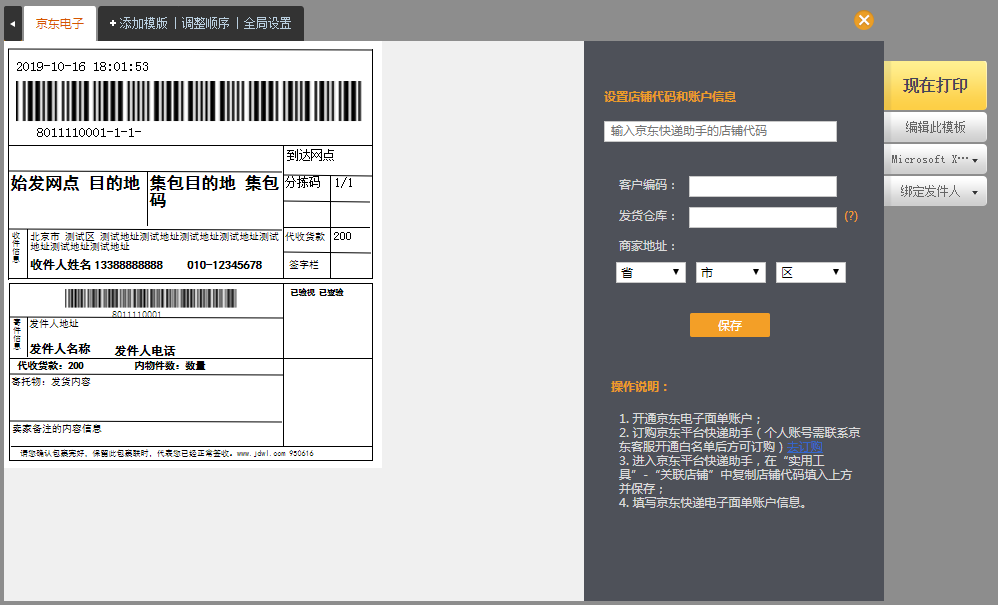Click 编辑此模板 to edit template
The image size is (998, 605).
click(935, 127)
